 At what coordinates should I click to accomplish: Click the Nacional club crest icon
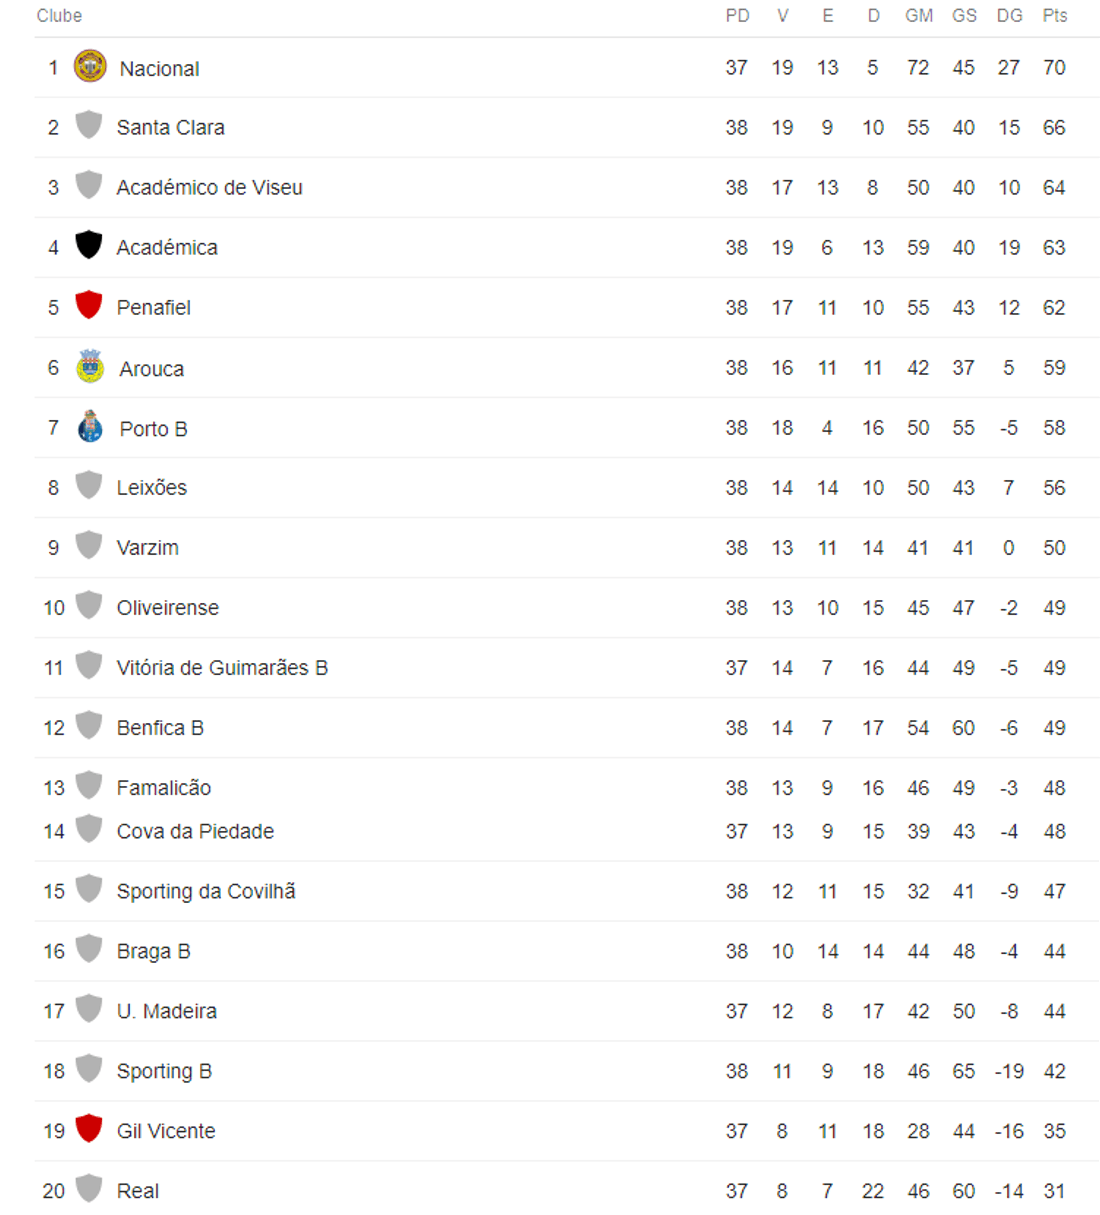(x=90, y=67)
